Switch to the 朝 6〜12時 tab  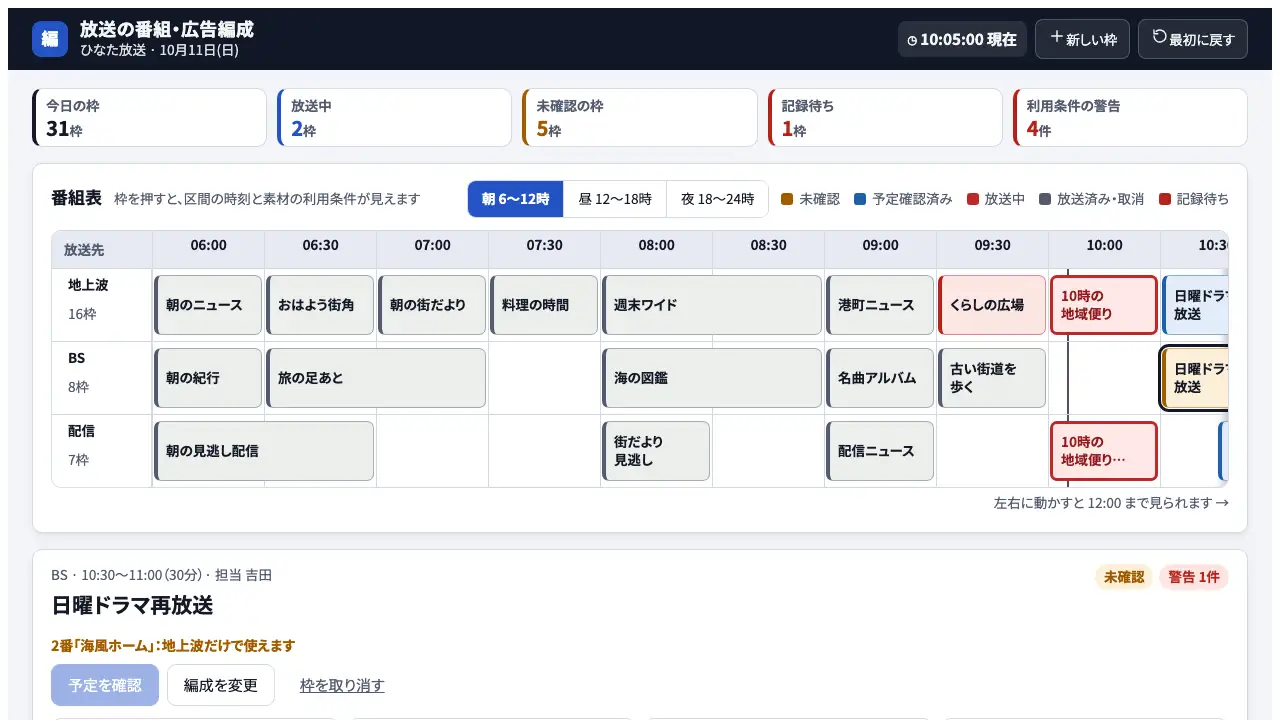coord(516,199)
